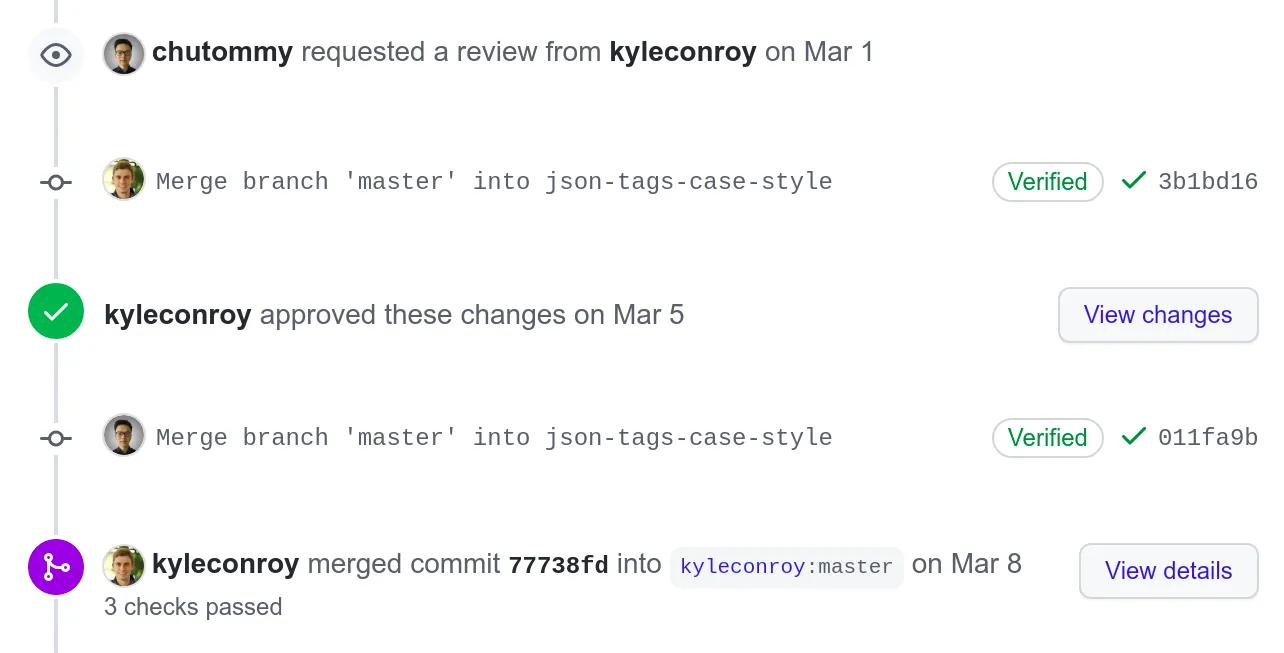Click the avatar beside the 3b1bd16 merge commit
This screenshot has height=653, width=1284.
click(124, 179)
